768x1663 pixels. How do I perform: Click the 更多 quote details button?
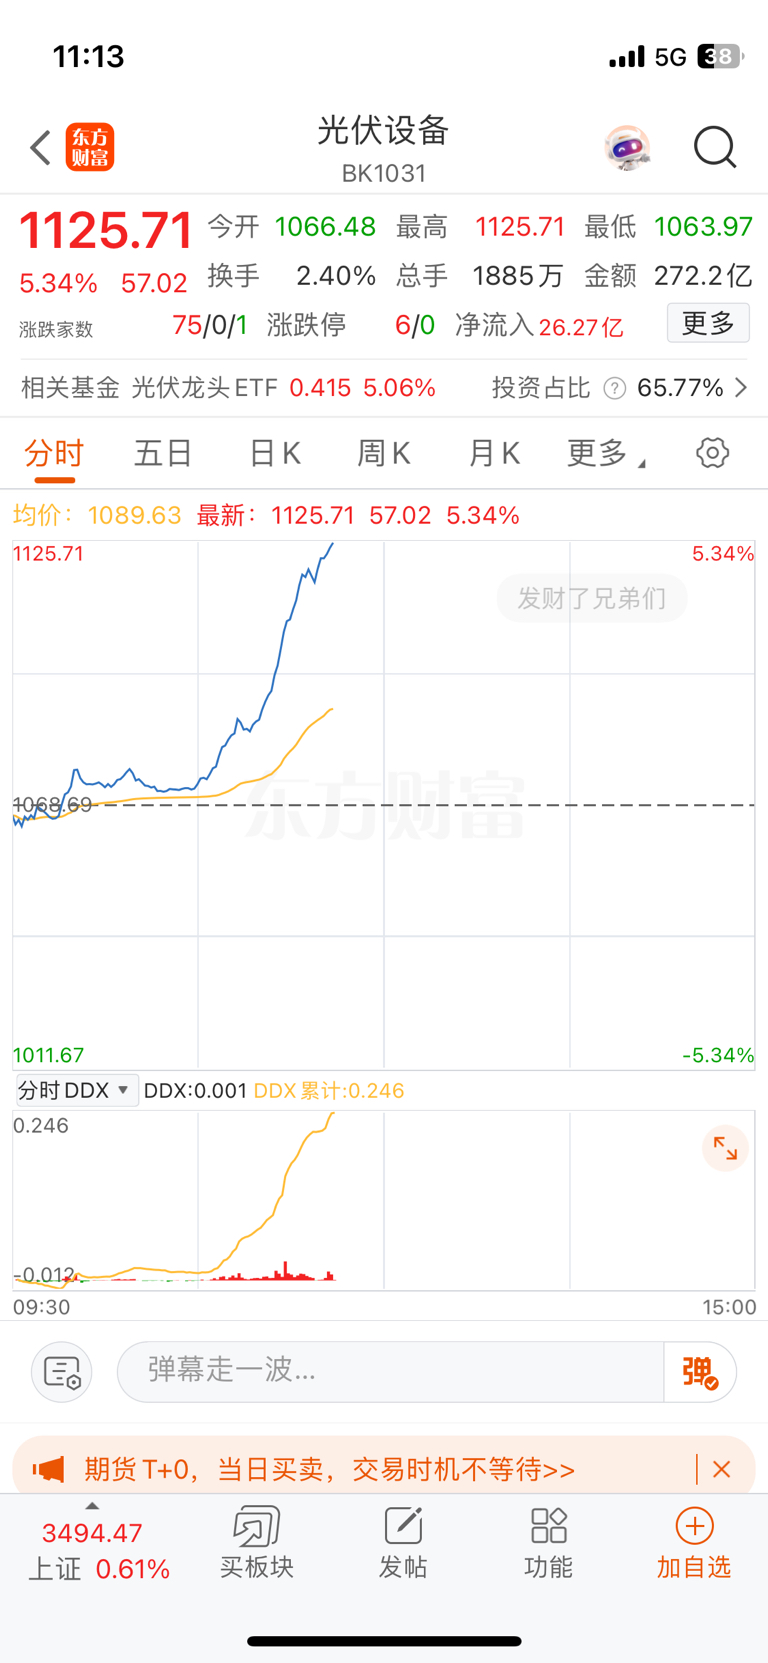click(x=708, y=323)
